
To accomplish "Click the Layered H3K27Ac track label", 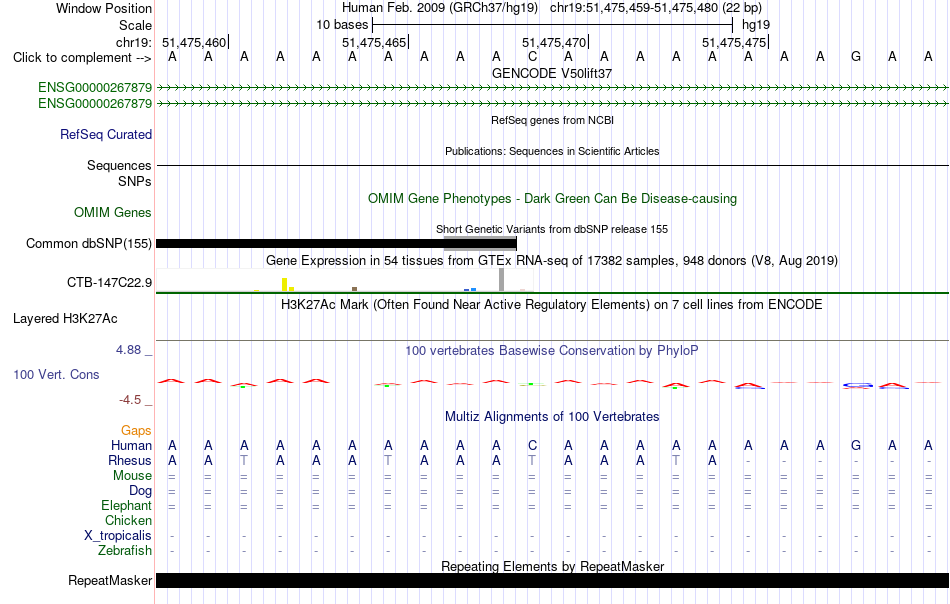I will click(x=65, y=319).
